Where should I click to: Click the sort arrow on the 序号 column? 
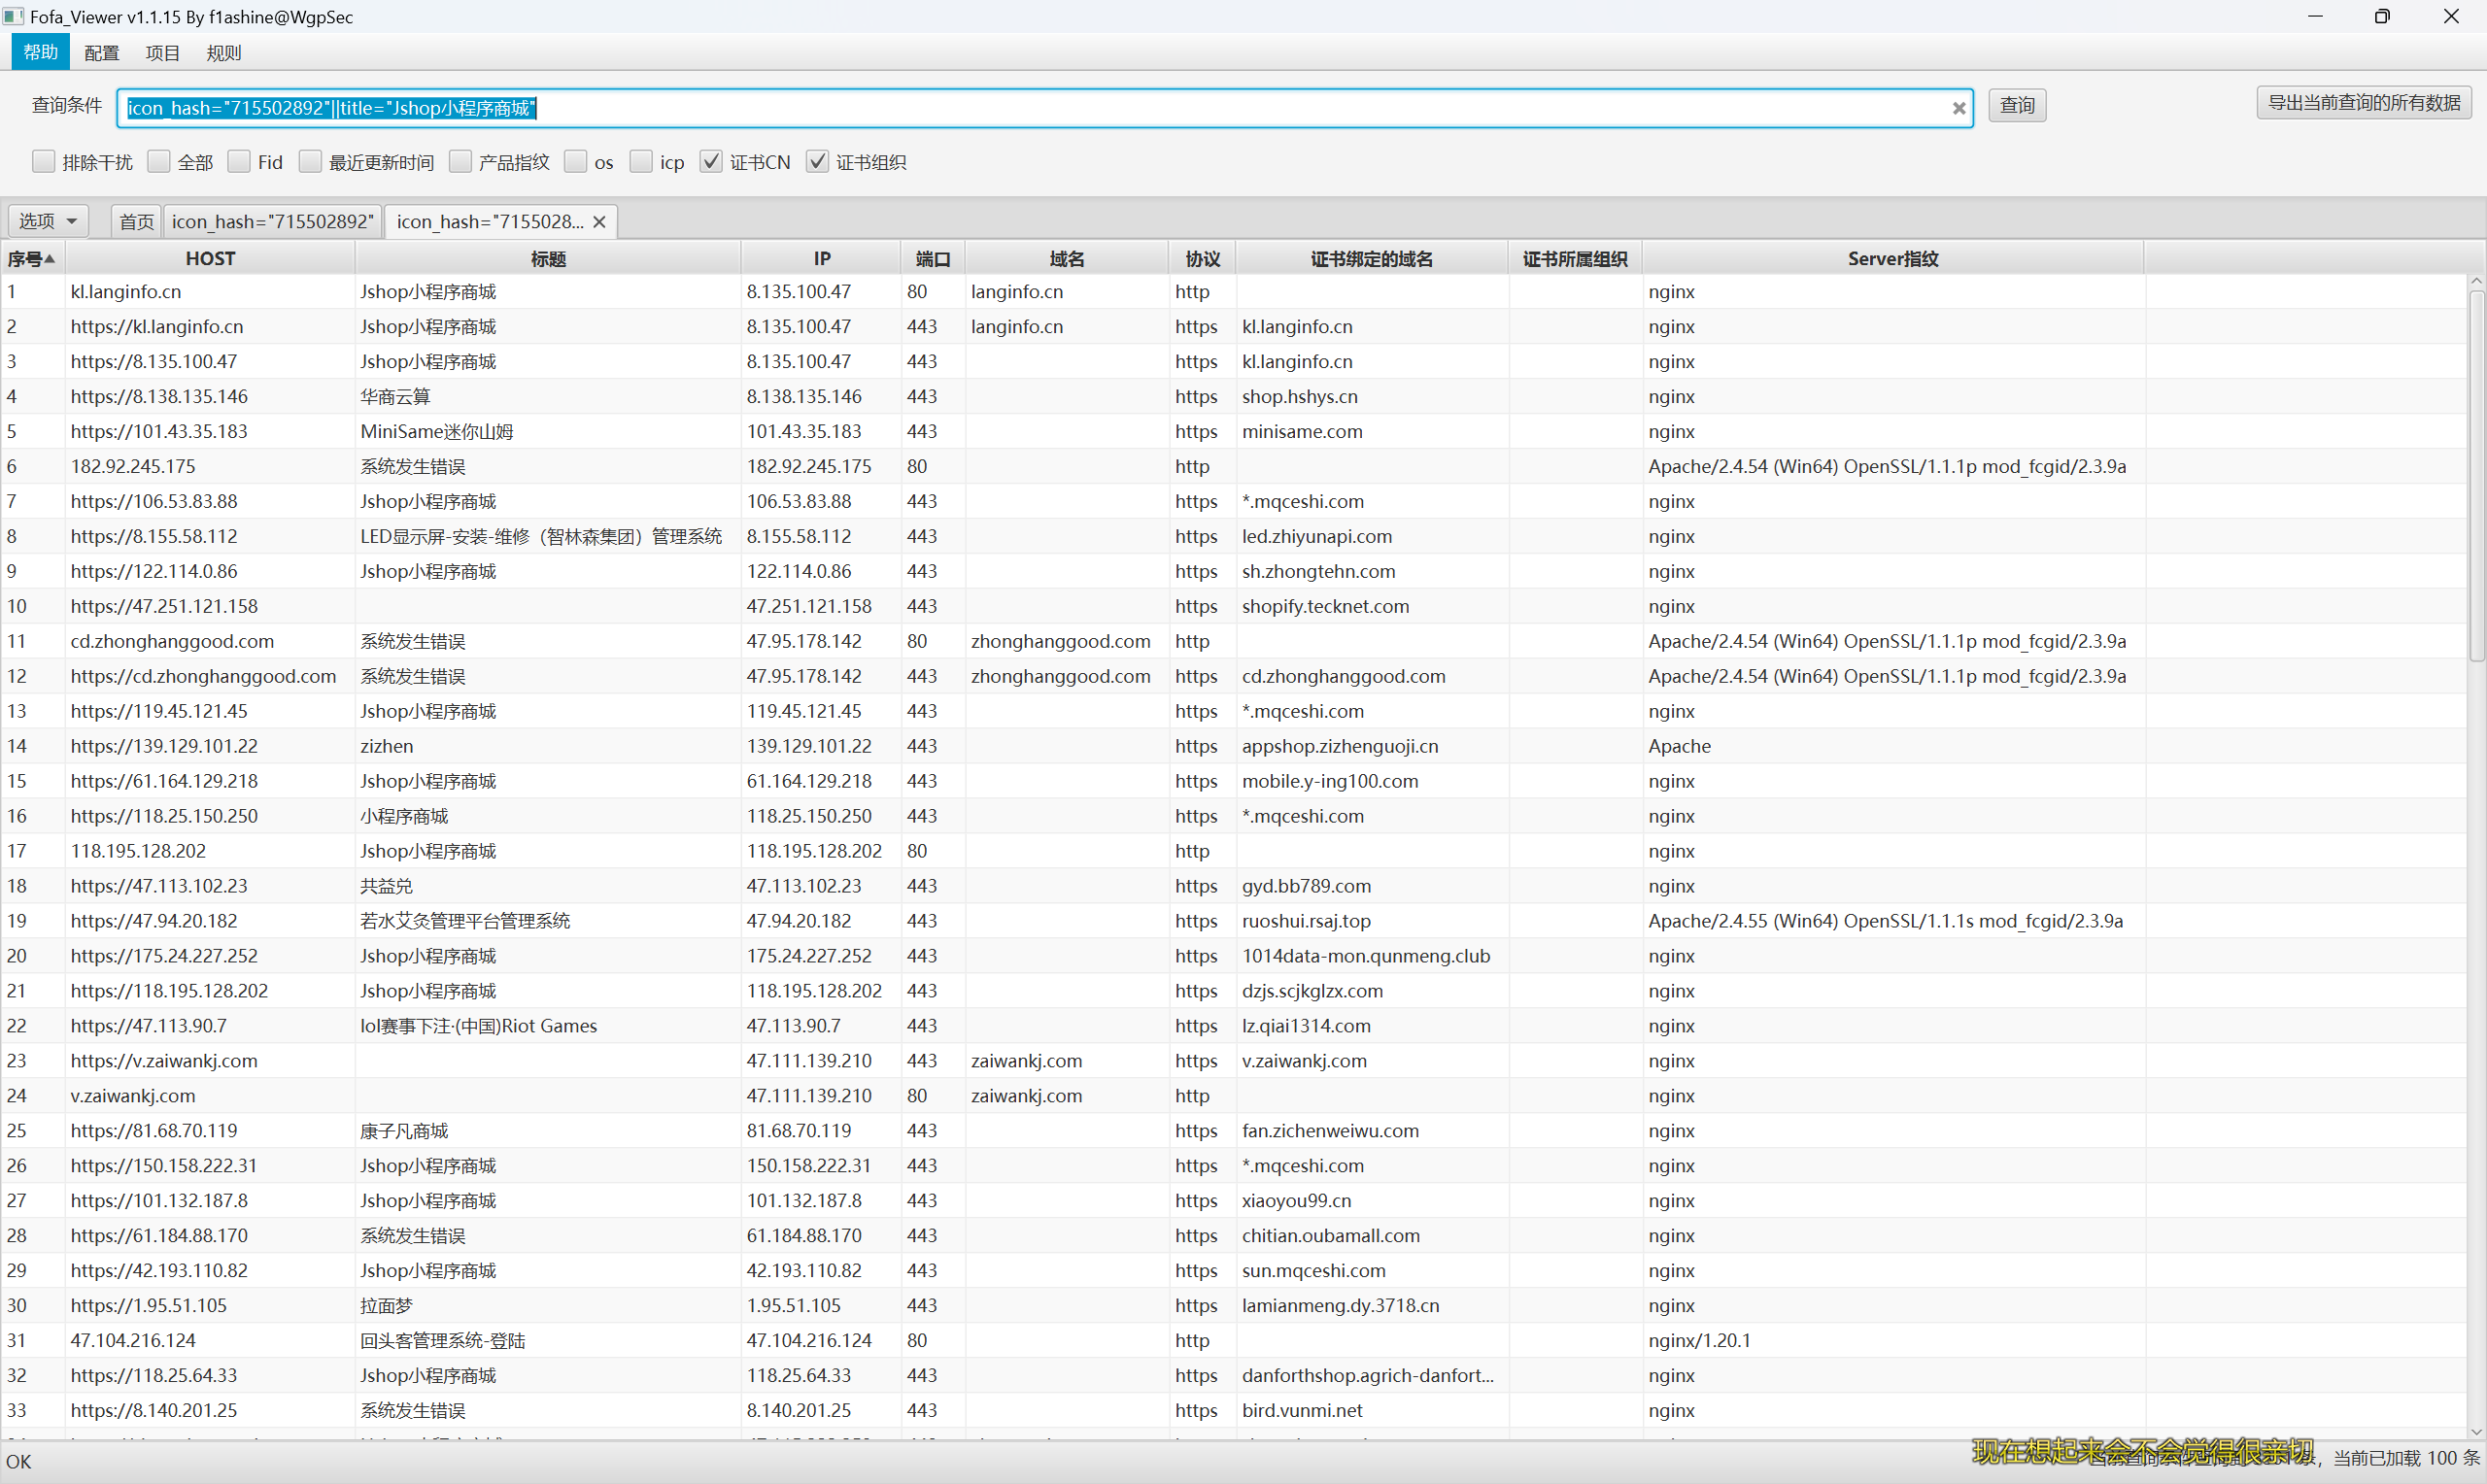click(49, 259)
